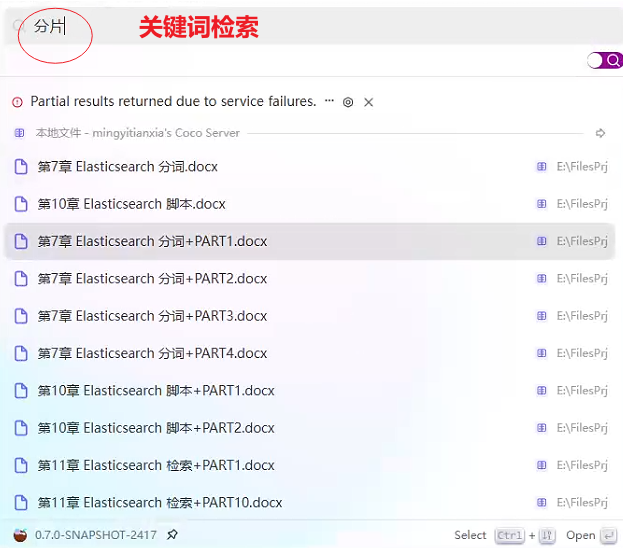Image resolution: width=623 pixels, height=548 pixels.
Task: Click the Open enter-key button in footer
Action: click(x=608, y=536)
